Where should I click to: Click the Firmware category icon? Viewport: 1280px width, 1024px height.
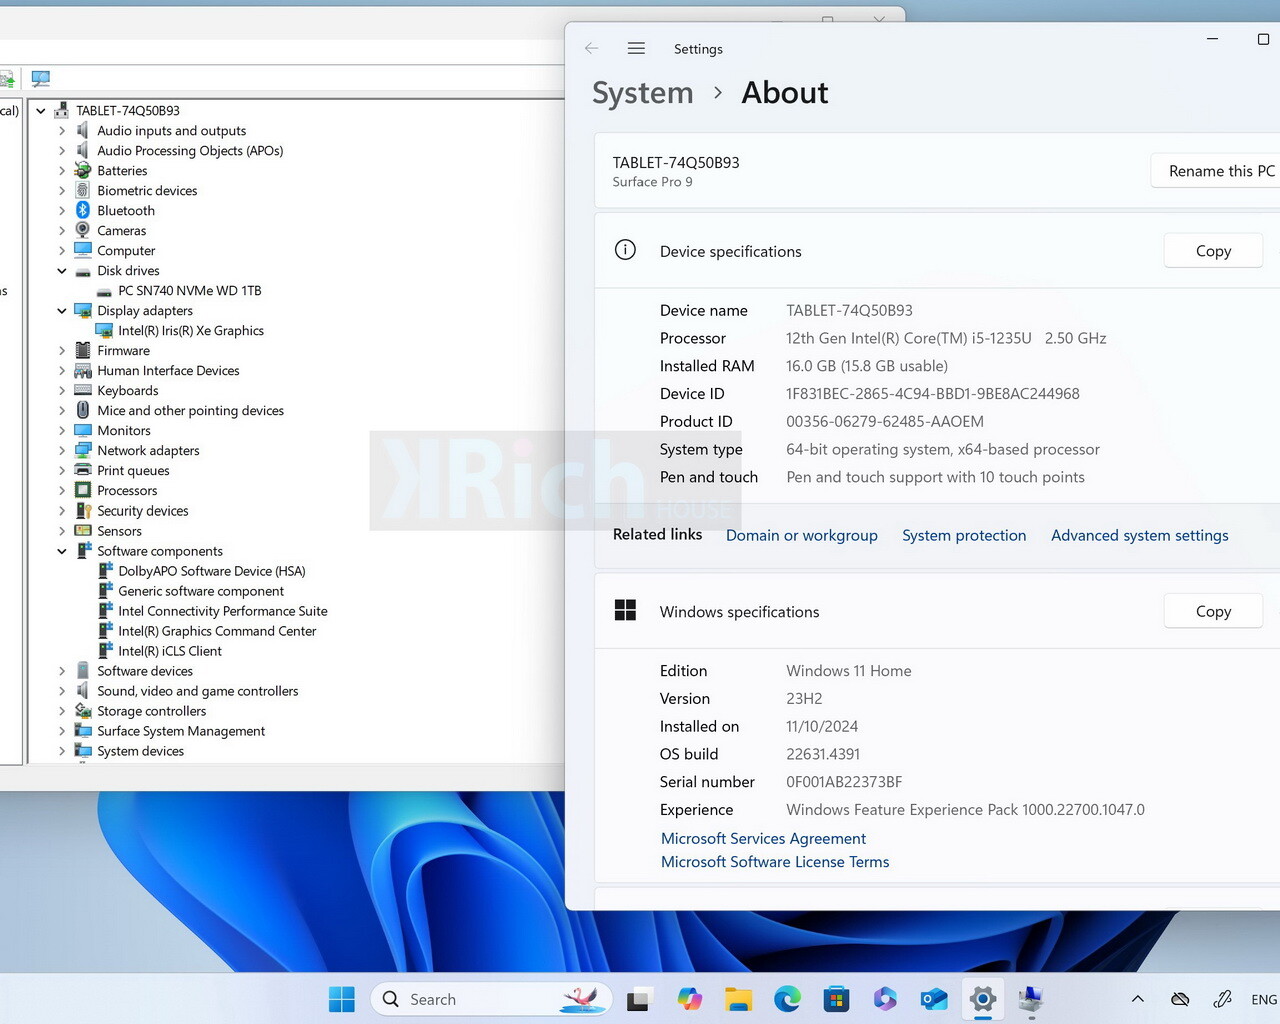pos(83,350)
